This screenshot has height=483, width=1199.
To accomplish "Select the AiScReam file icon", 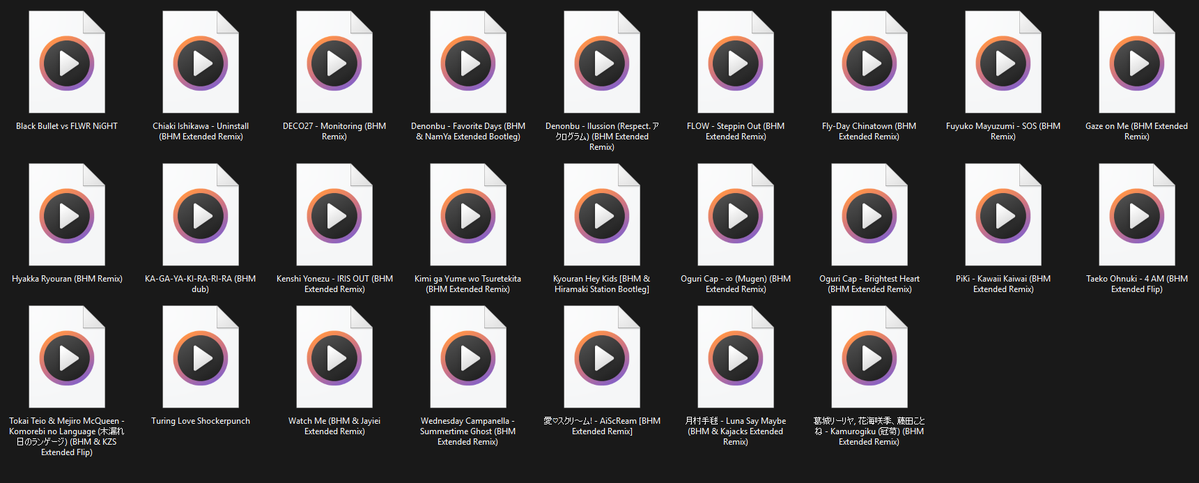I will 602,357.
